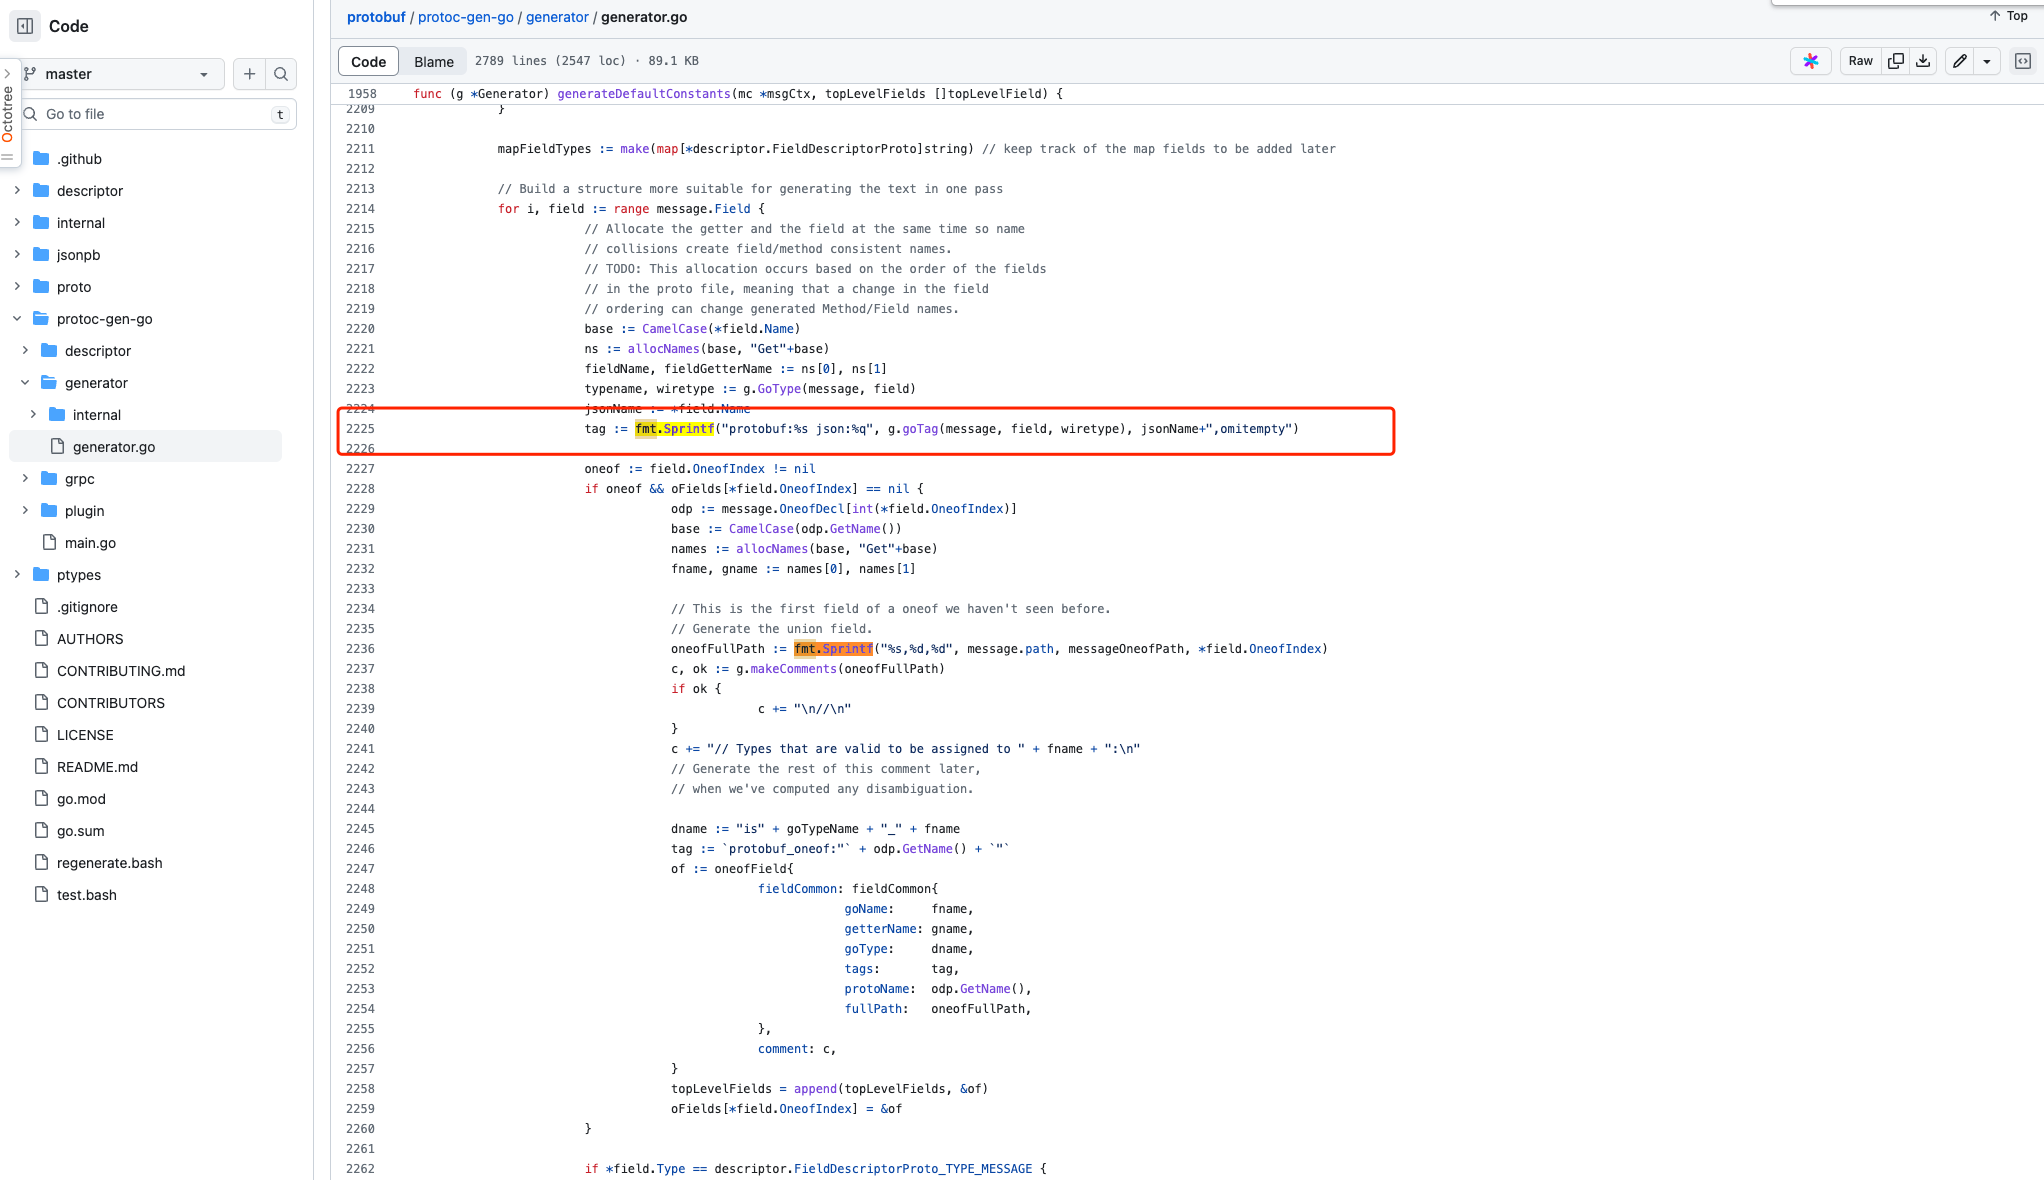Image resolution: width=2044 pixels, height=1180 pixels.
Task: Open the symbols panel
Action: coord(2022,61)
